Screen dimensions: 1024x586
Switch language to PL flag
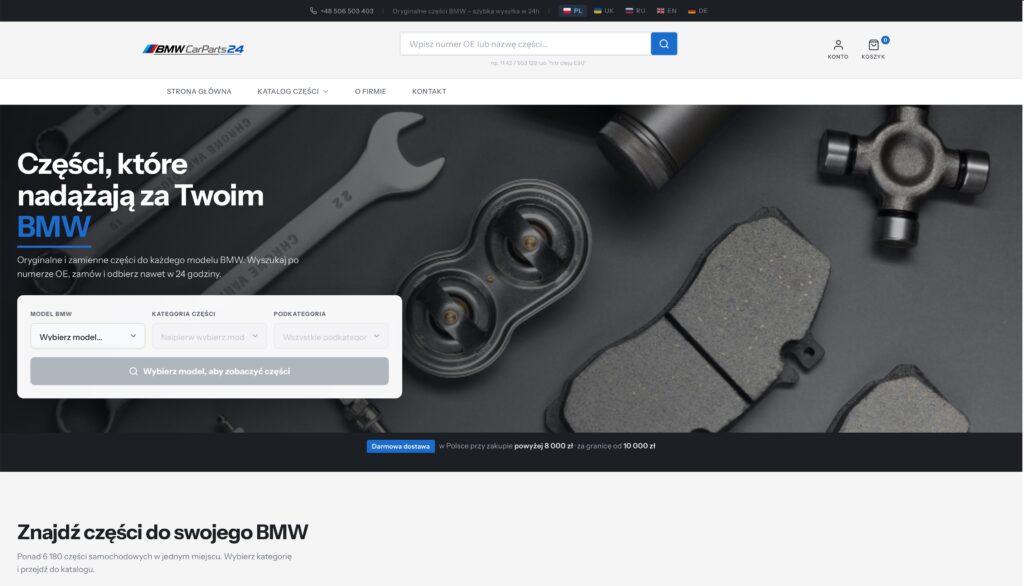pyautogui.click(x=572, y=10)
